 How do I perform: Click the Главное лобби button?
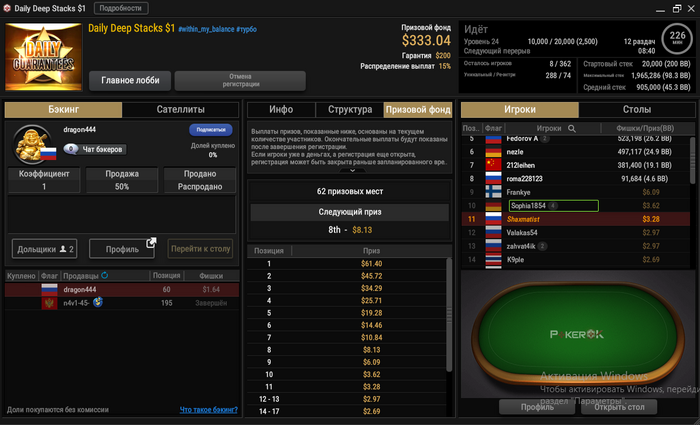tap(130, 80)
